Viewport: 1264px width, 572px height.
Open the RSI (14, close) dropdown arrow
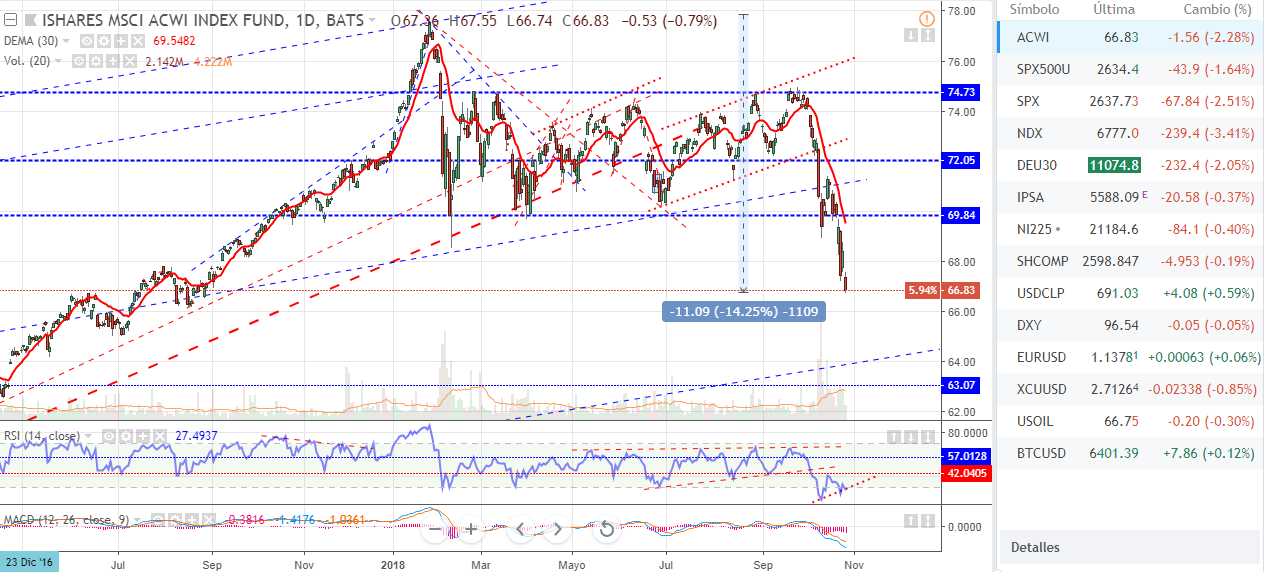click(88, 436)
